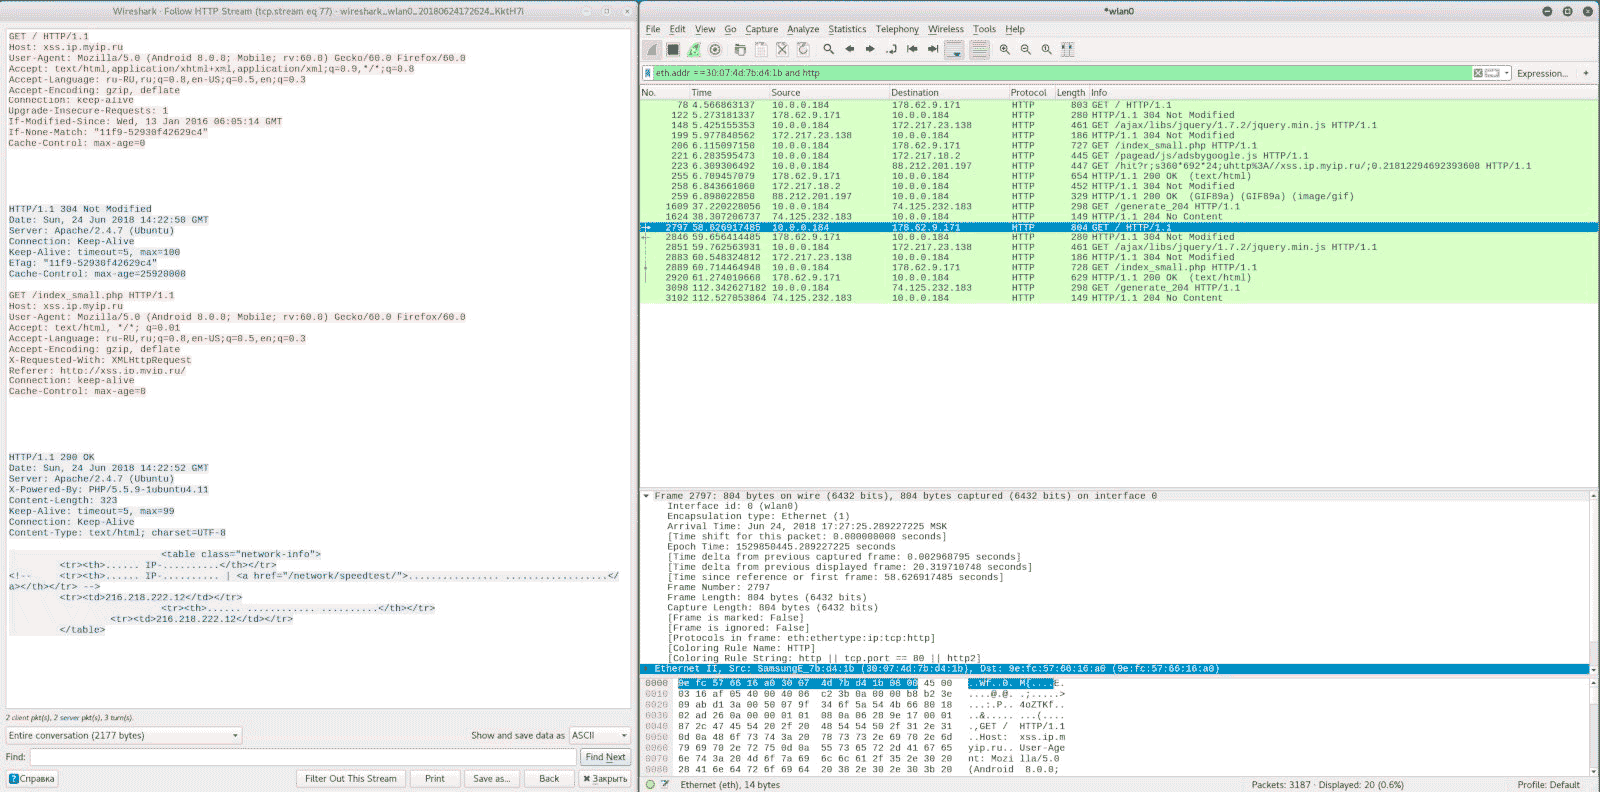Open the Telephony menu

pyautogui.click(x=897, y=29)
